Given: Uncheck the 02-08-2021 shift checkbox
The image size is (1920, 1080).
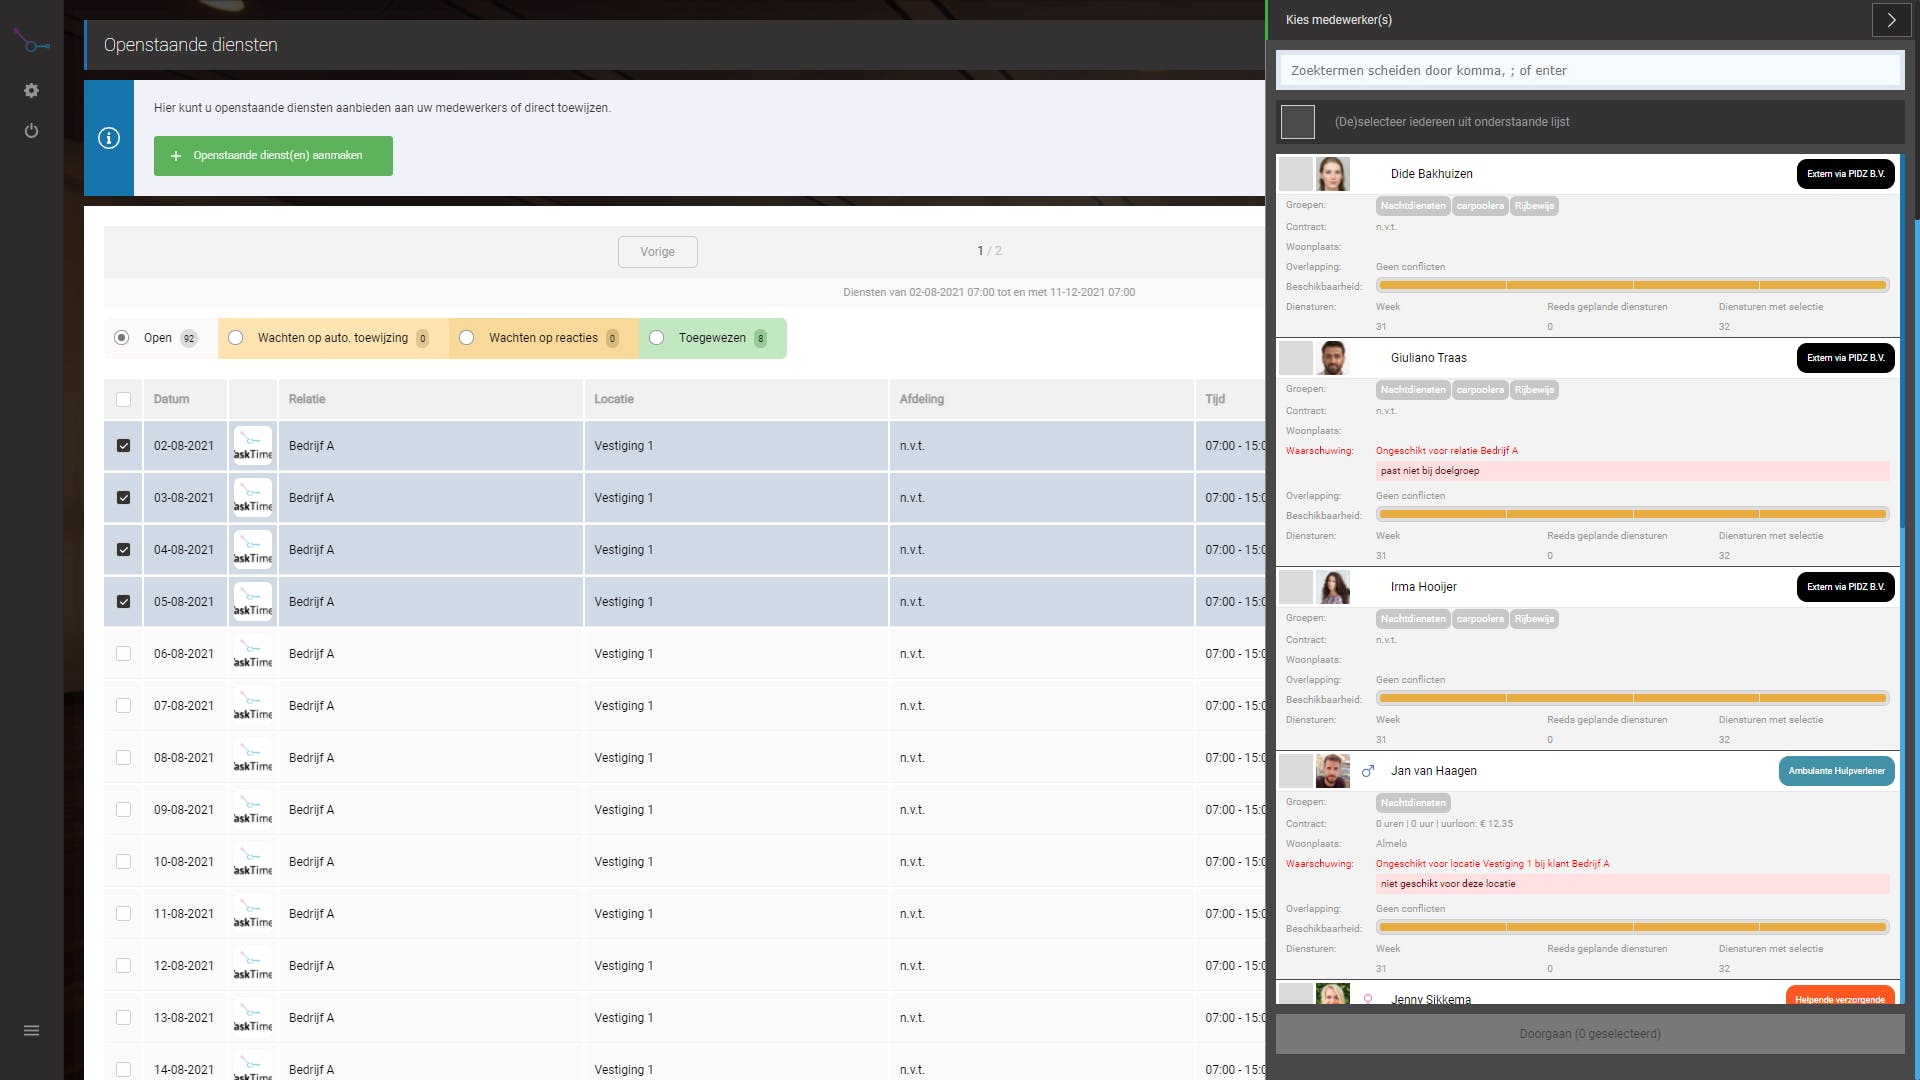Looking at the screenshot, I should (123, 446).
